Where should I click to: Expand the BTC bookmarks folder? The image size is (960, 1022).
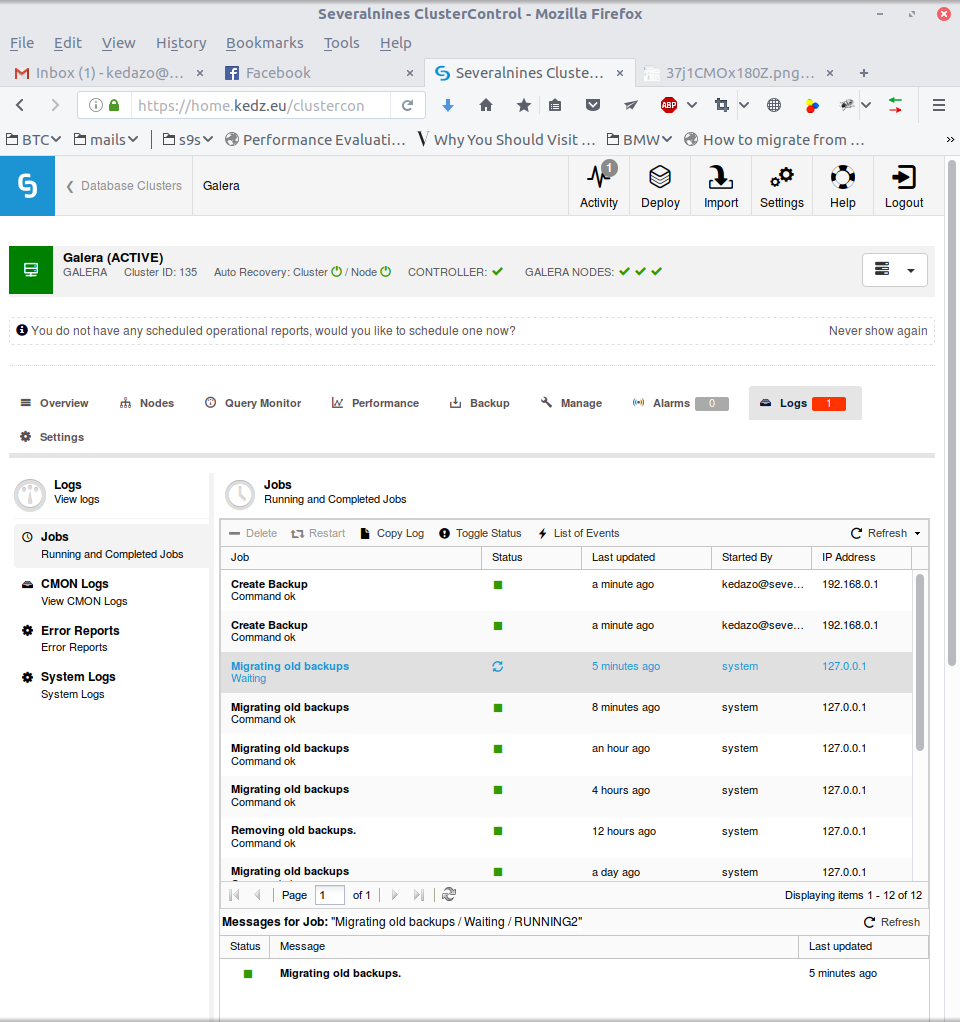(33, 139)
